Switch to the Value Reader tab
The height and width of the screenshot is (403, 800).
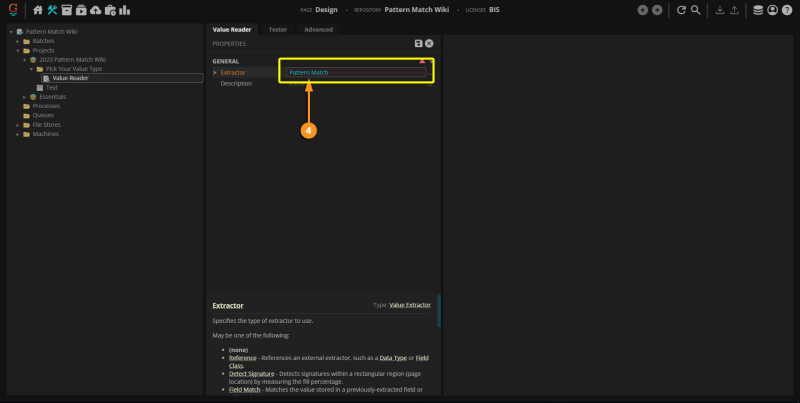pyautogui.click(x=232, y=30)
